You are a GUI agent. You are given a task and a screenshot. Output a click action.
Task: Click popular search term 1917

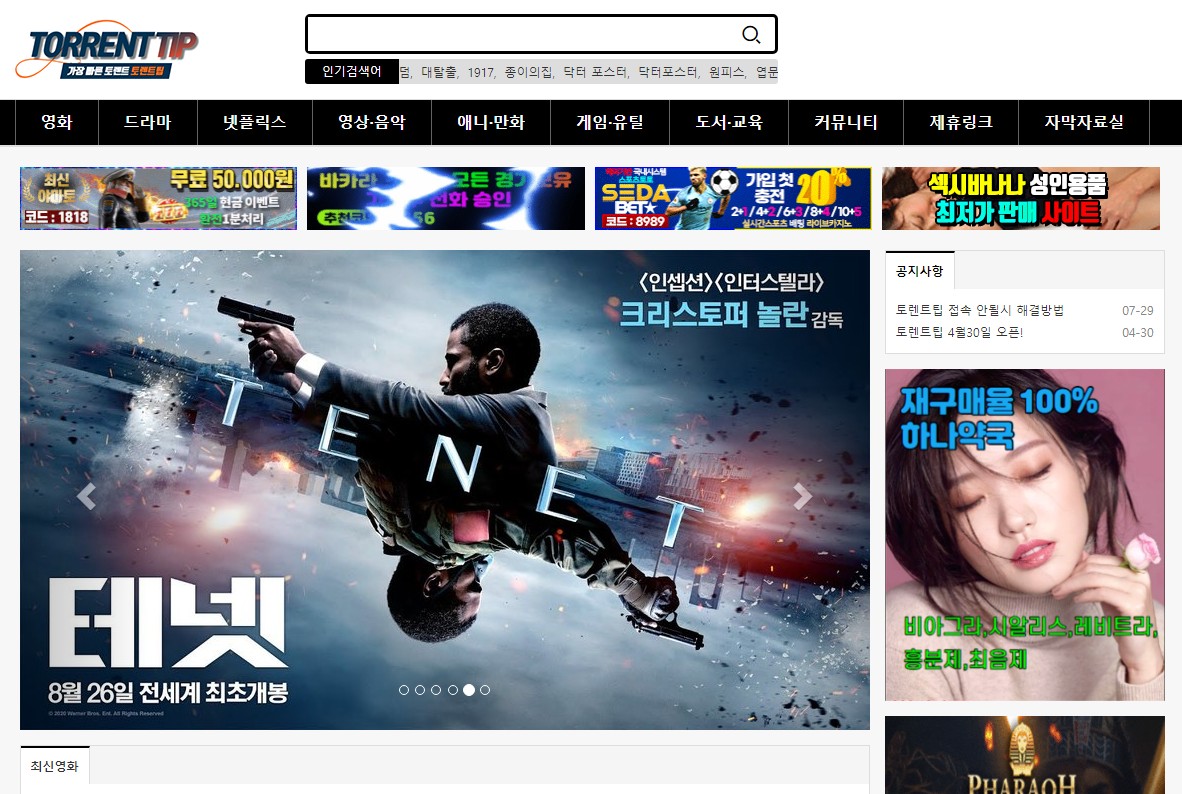click(481, 72)
